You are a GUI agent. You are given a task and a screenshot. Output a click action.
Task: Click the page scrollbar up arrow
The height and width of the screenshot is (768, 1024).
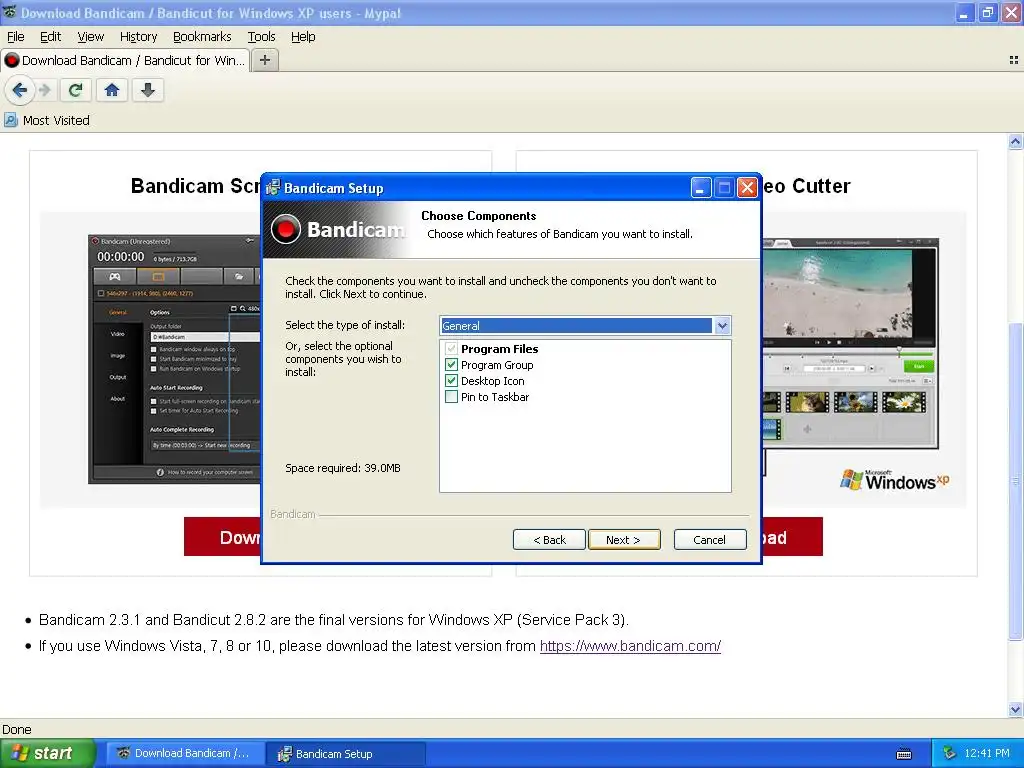click(1016, 141)
